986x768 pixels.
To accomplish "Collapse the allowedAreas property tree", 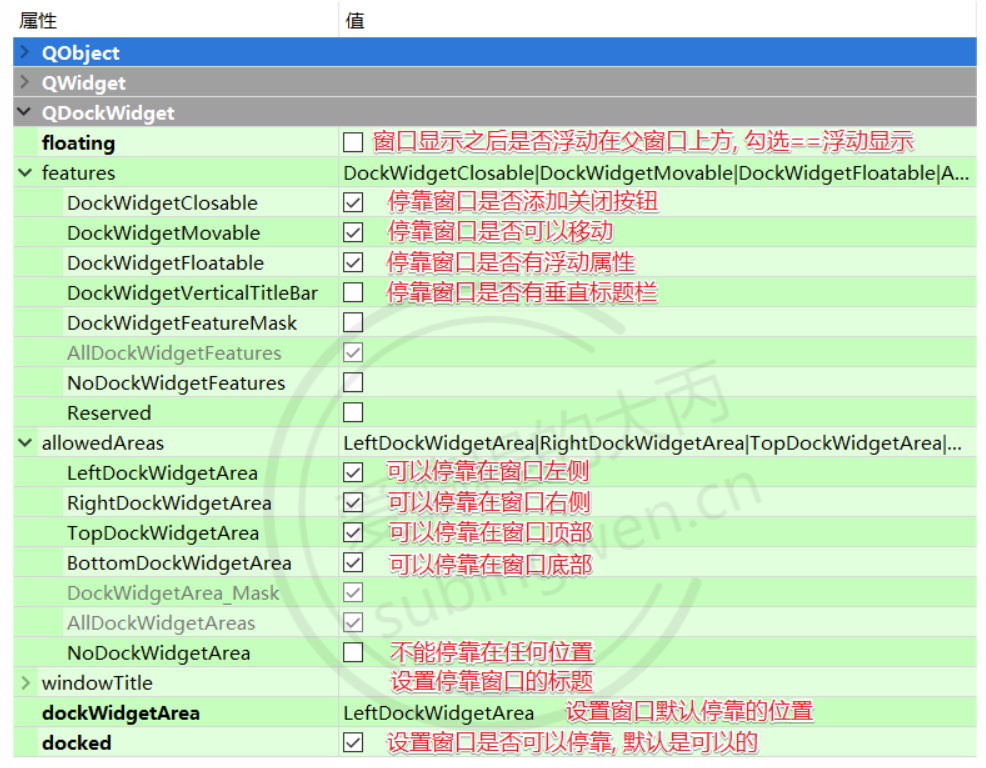I will 25,443.
